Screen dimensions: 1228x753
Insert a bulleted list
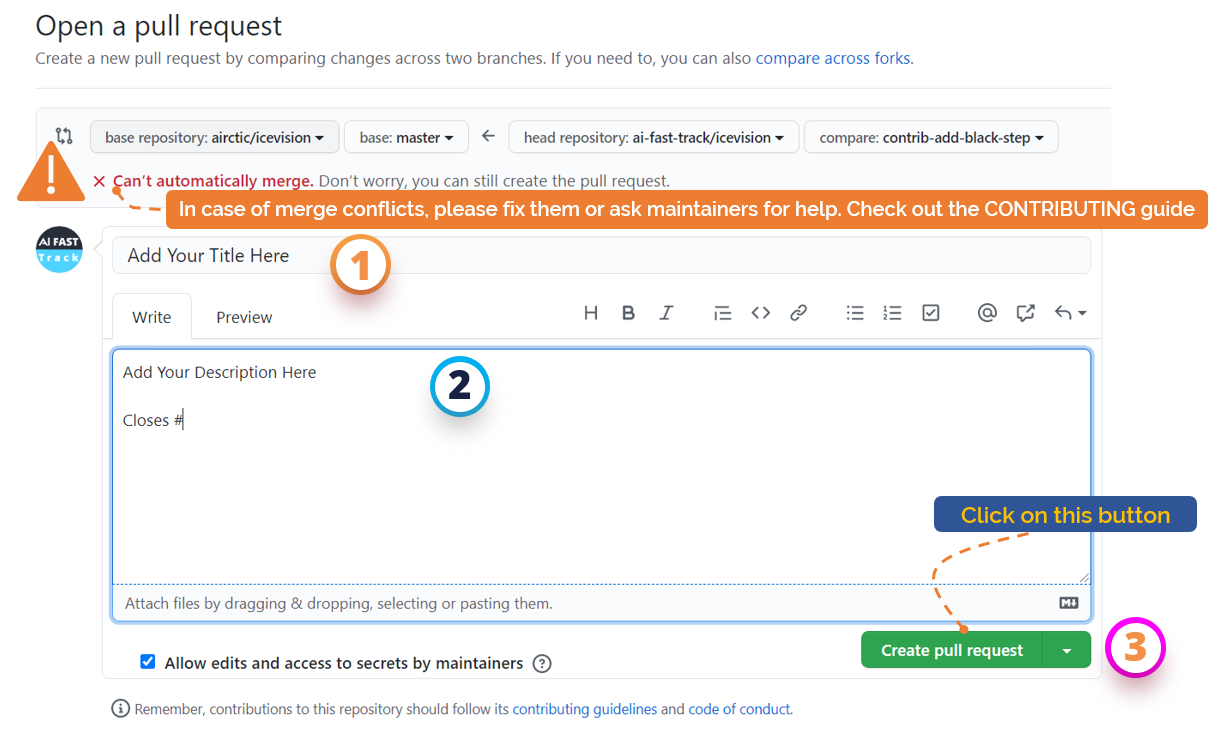(x=855, y=313)
